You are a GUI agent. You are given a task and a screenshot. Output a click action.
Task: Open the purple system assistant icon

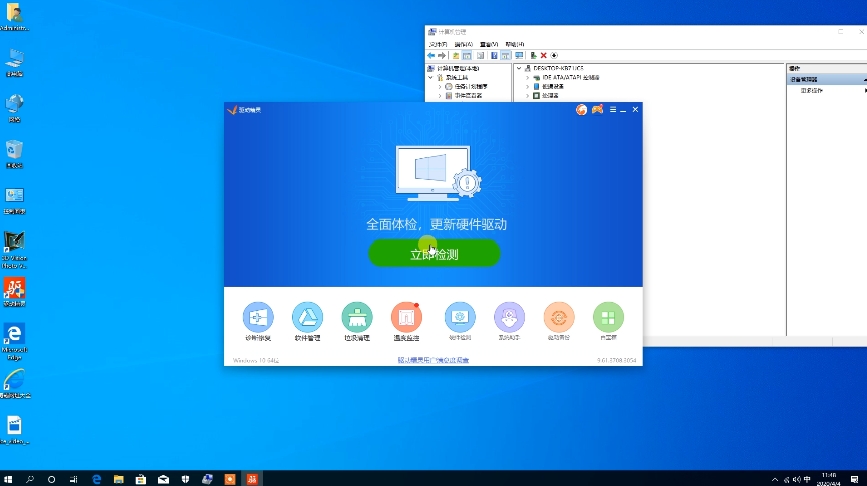tap(509, 317)
